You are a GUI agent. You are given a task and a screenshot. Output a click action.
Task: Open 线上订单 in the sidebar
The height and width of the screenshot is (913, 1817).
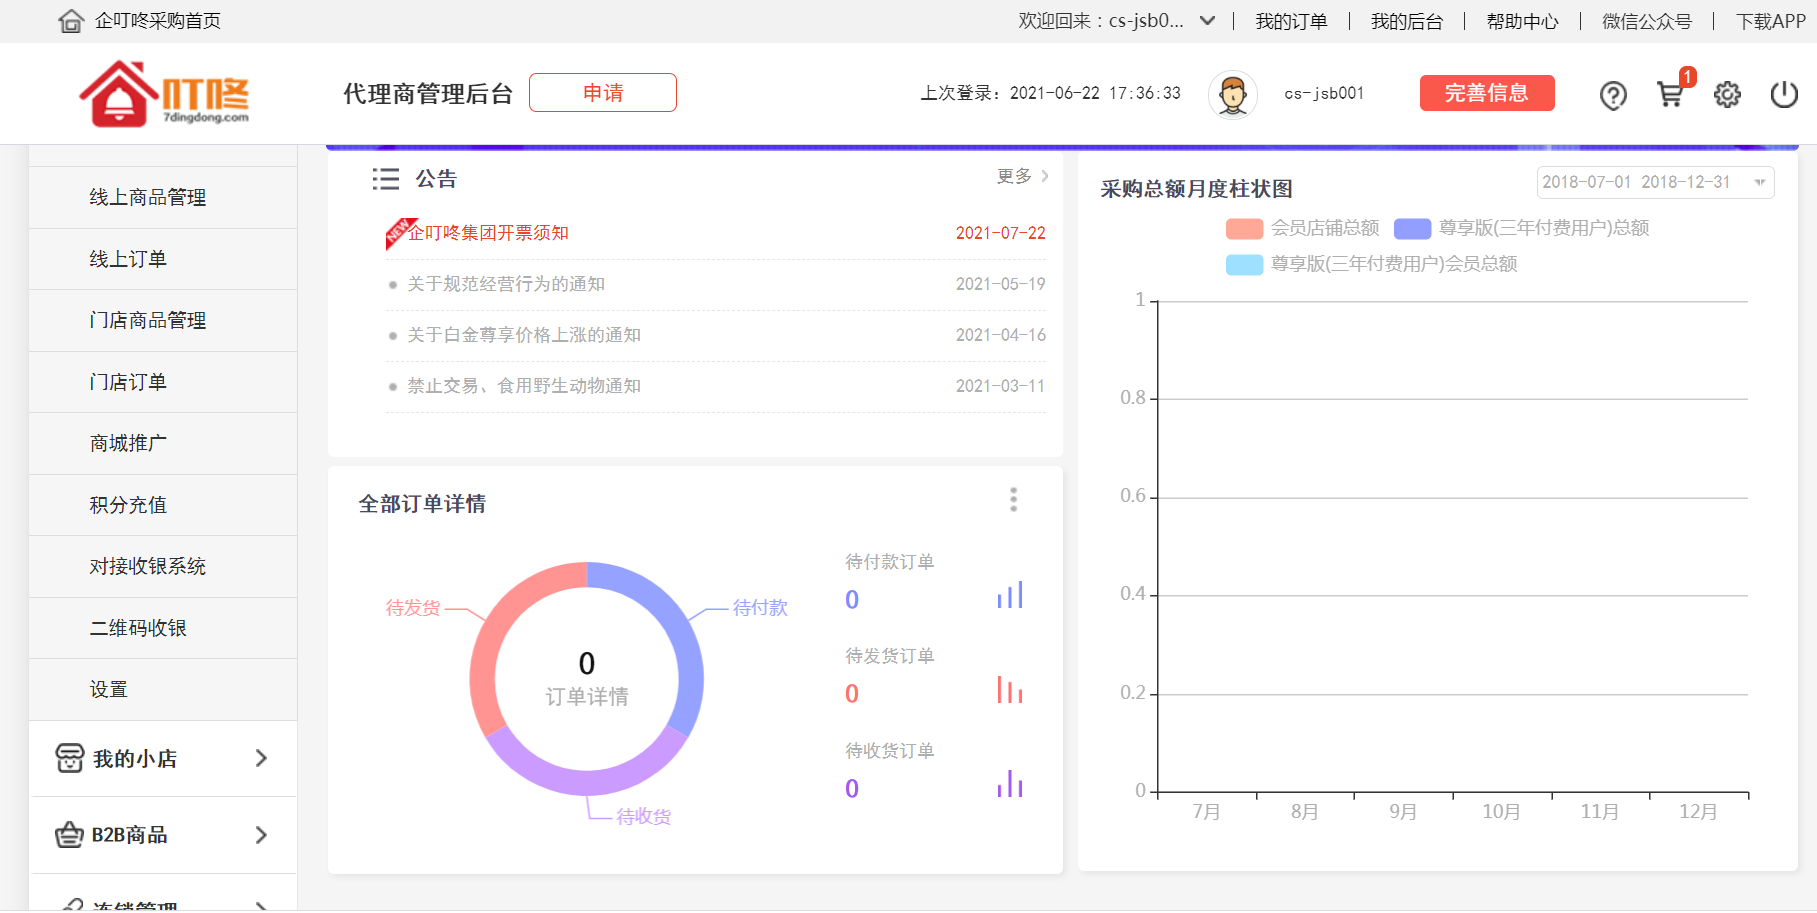[x=163, y=259]
